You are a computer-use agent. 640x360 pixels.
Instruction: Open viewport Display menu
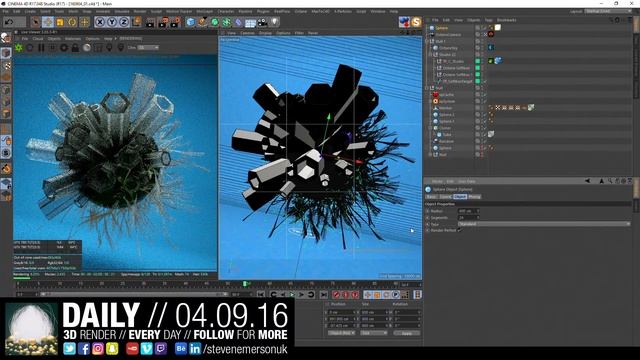(x=265, y=33)
